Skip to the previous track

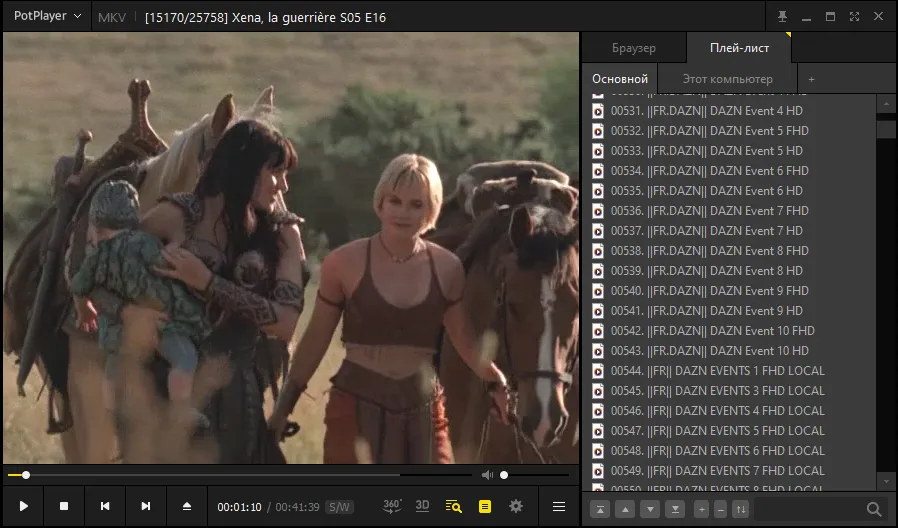point(105,506)
